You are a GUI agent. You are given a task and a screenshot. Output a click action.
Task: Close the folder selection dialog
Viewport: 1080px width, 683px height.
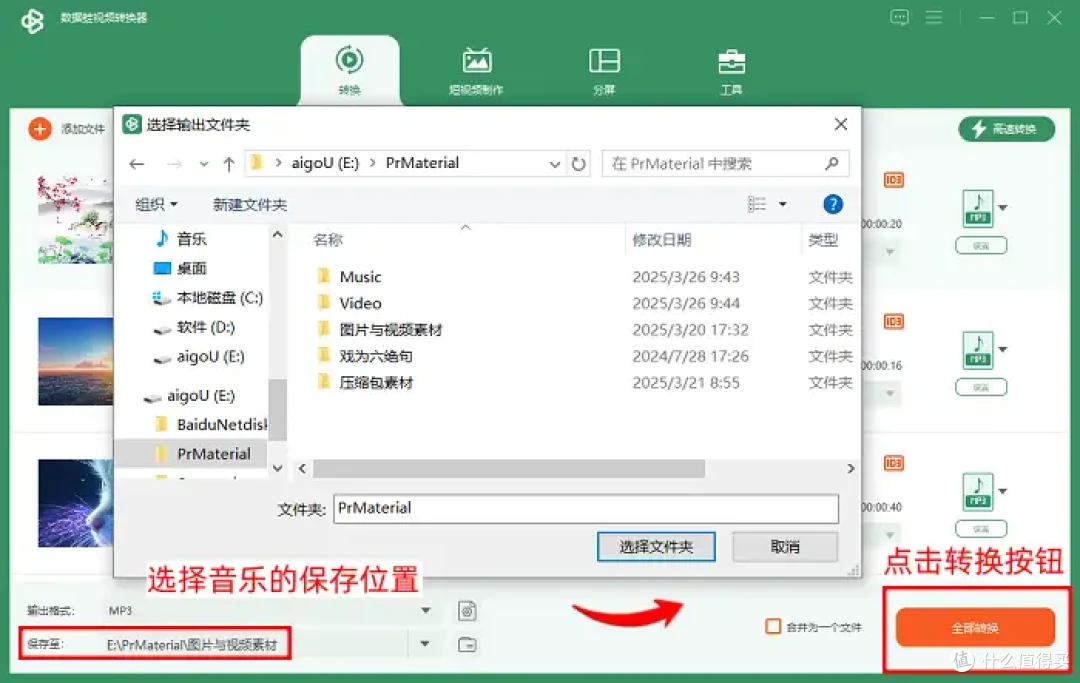pos(841,124)
